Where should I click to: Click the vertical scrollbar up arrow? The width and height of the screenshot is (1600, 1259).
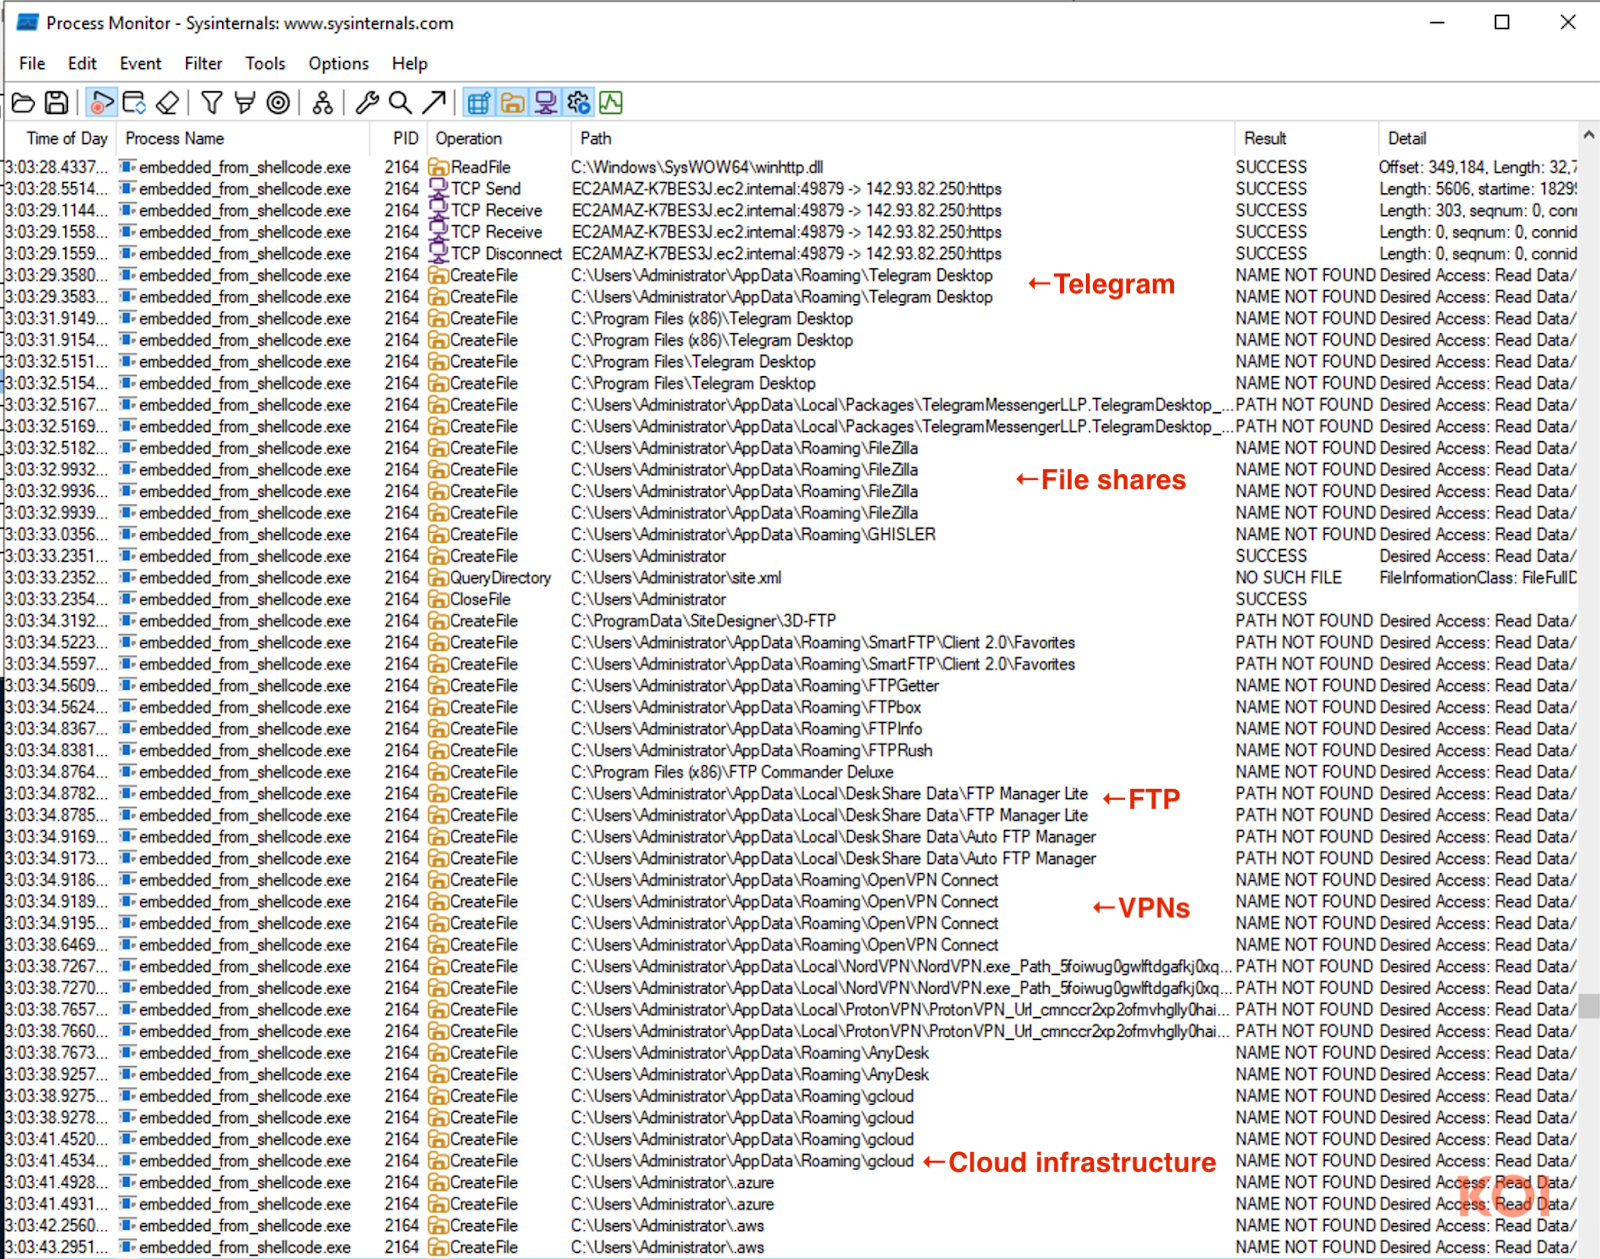tap(1589, 134)
